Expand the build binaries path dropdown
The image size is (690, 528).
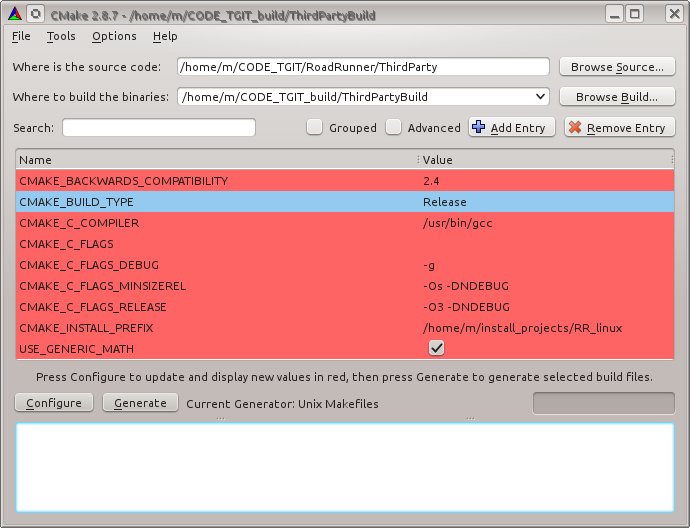(x=541, y=97)
